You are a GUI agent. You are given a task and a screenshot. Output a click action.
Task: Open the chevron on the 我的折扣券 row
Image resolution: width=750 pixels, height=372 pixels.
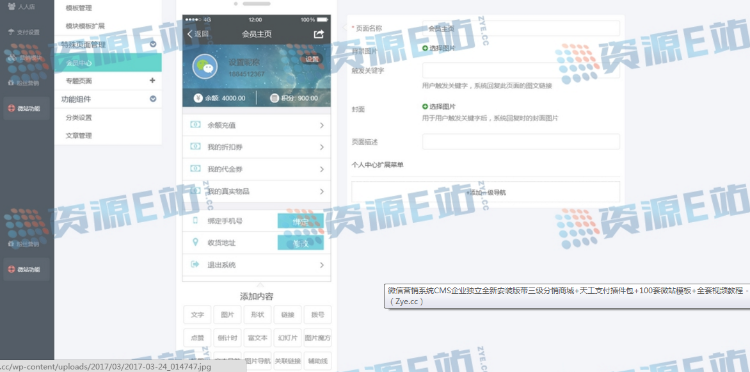[x=322, y=147]
